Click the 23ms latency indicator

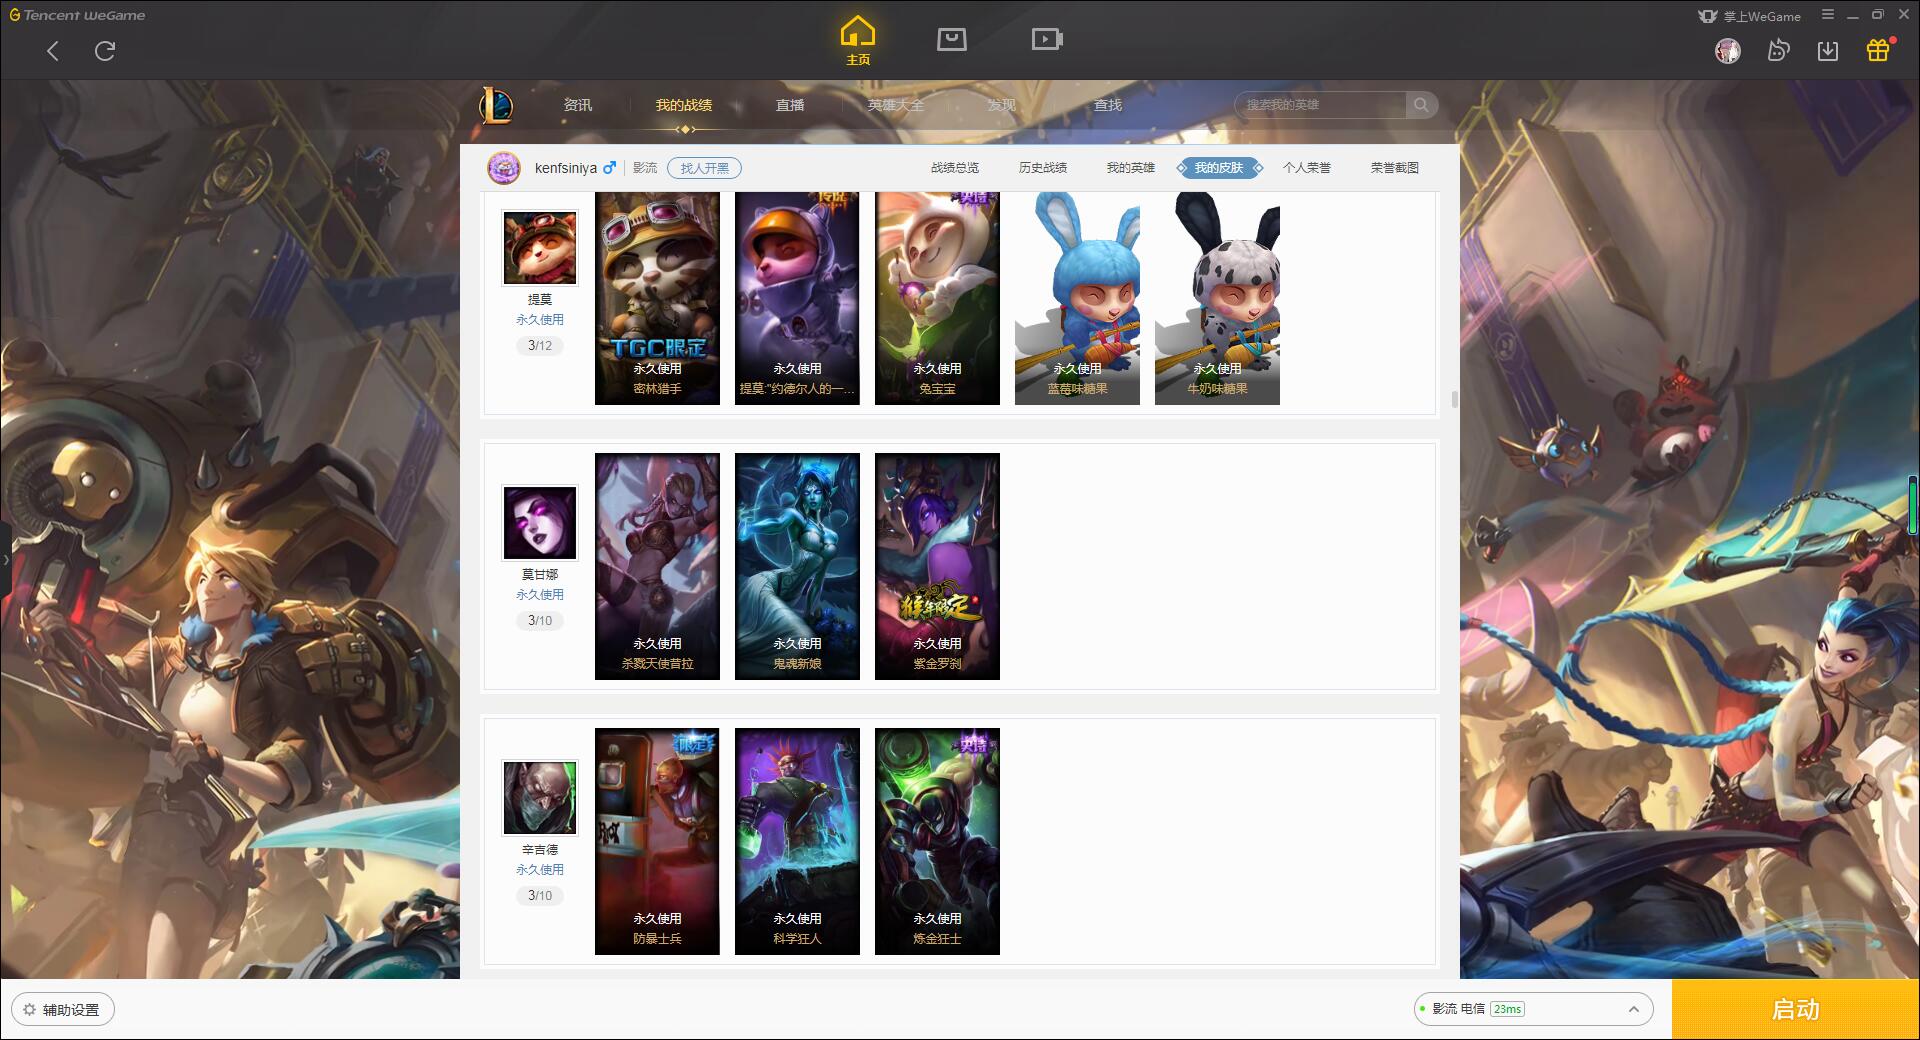click(1507, 1009)
